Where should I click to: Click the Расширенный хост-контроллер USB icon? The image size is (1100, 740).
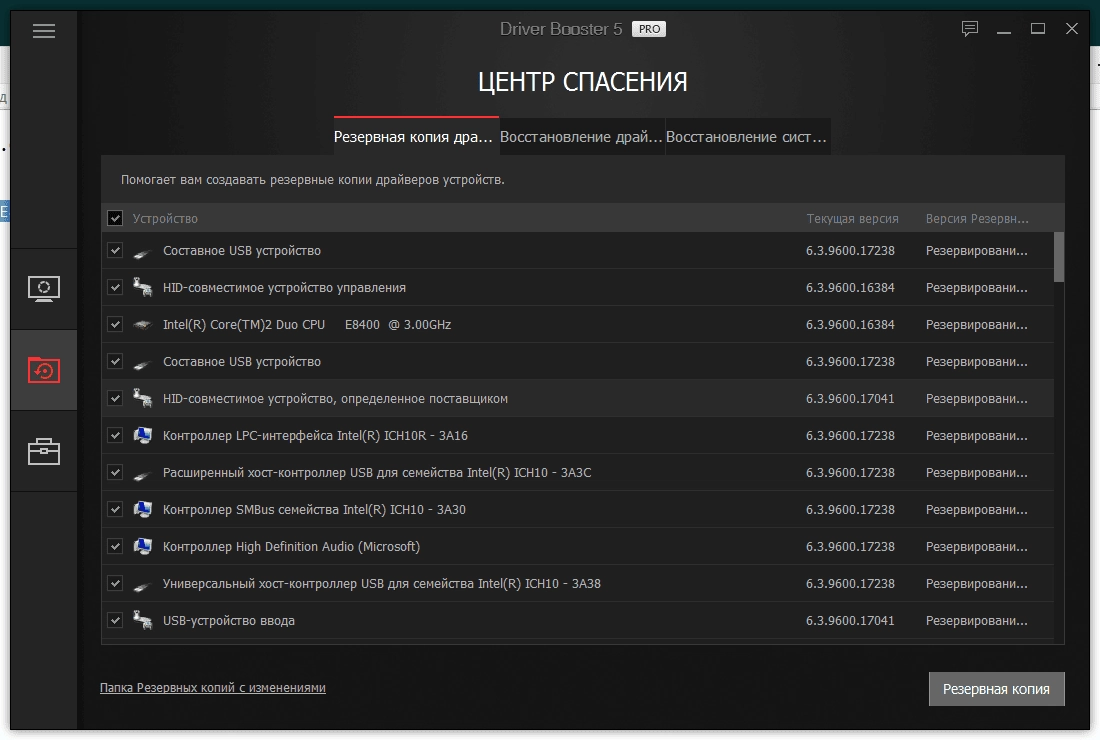coord(142,476)
